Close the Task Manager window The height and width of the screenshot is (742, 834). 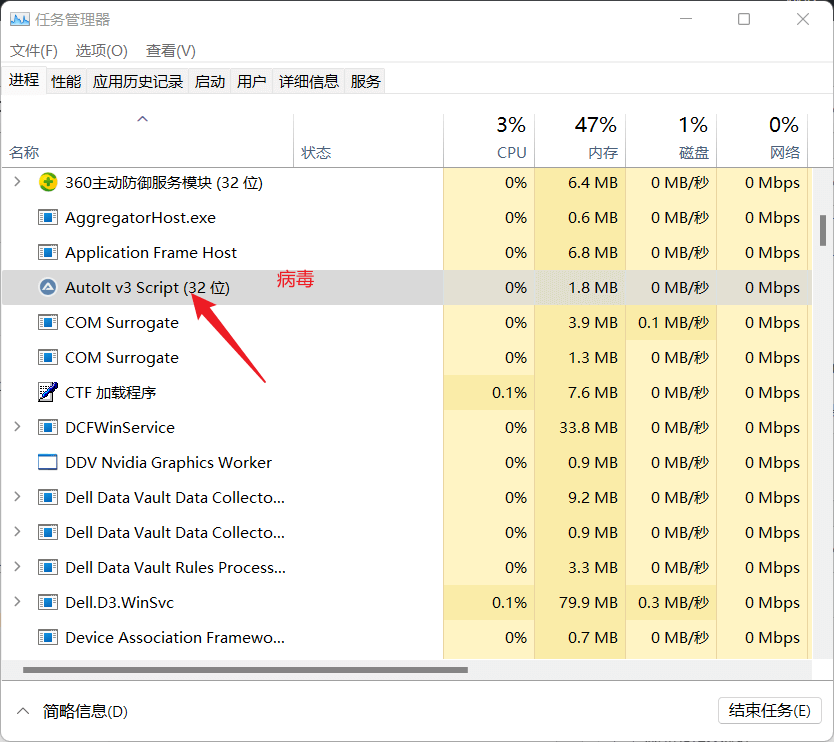(x=803, y=19)
